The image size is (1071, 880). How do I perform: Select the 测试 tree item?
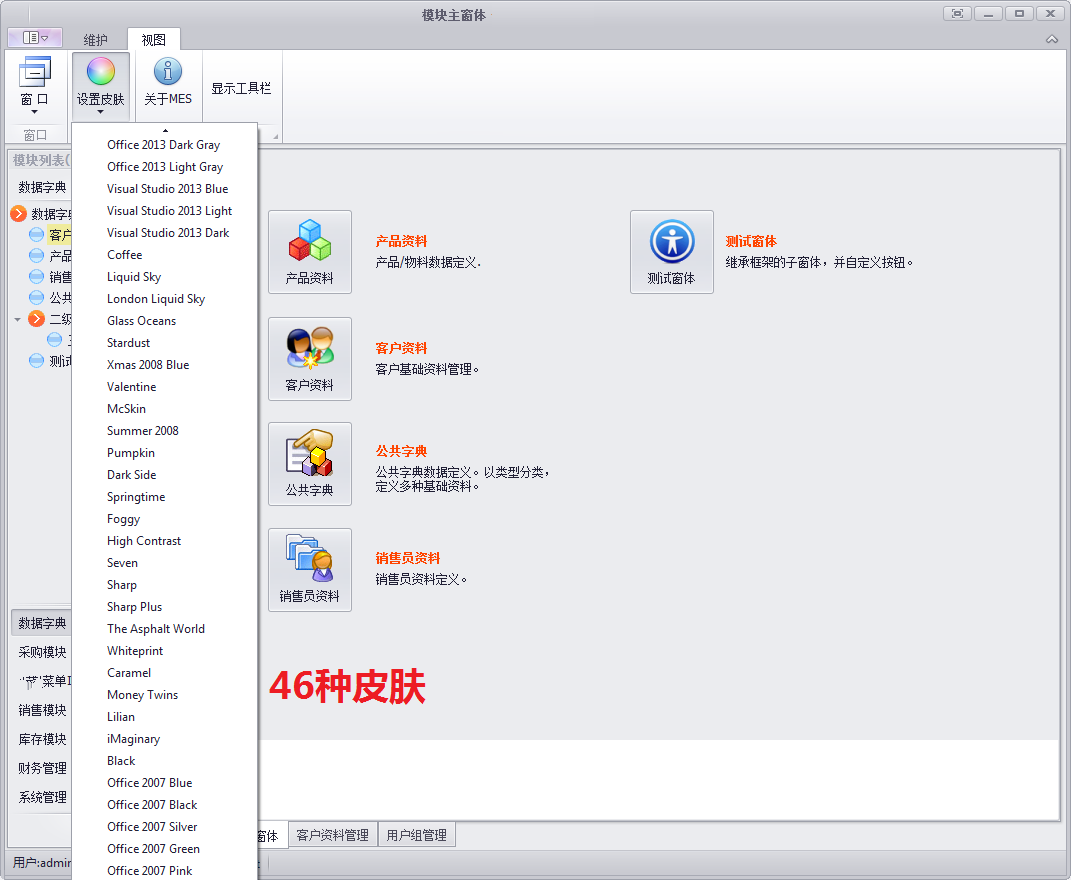[x=60, y=361]
